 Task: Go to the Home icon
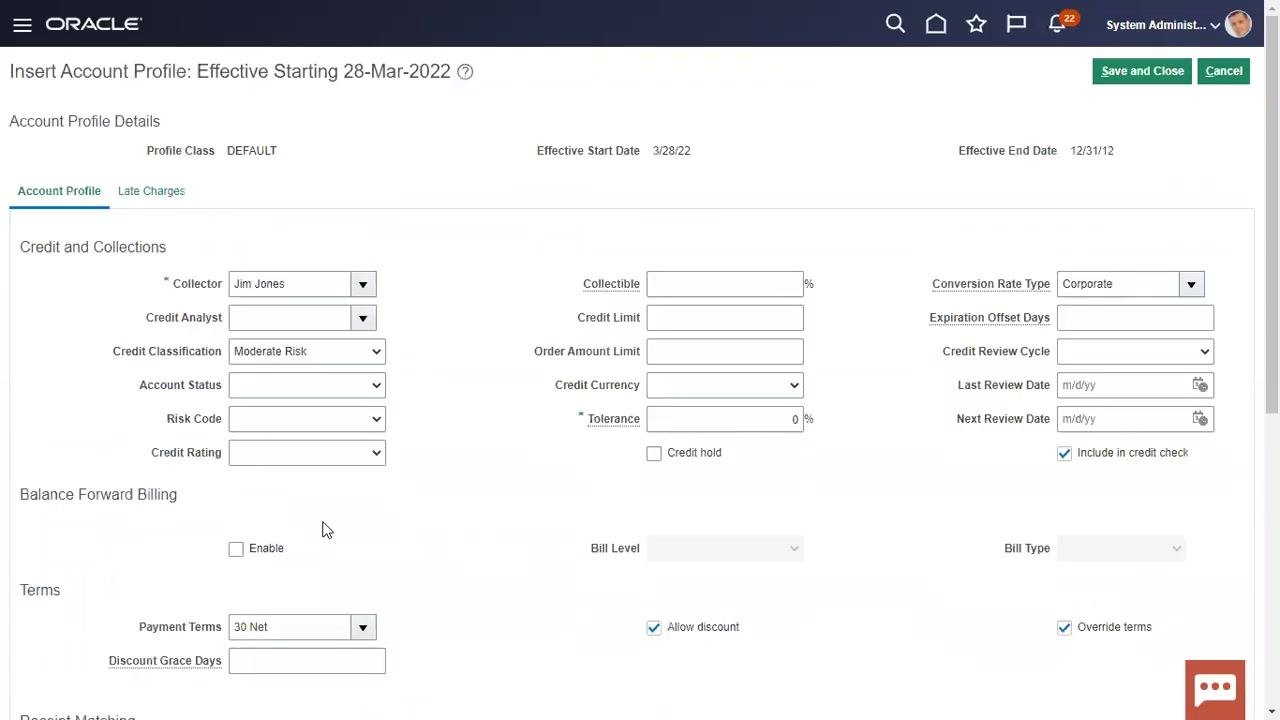tap(936, 24)
